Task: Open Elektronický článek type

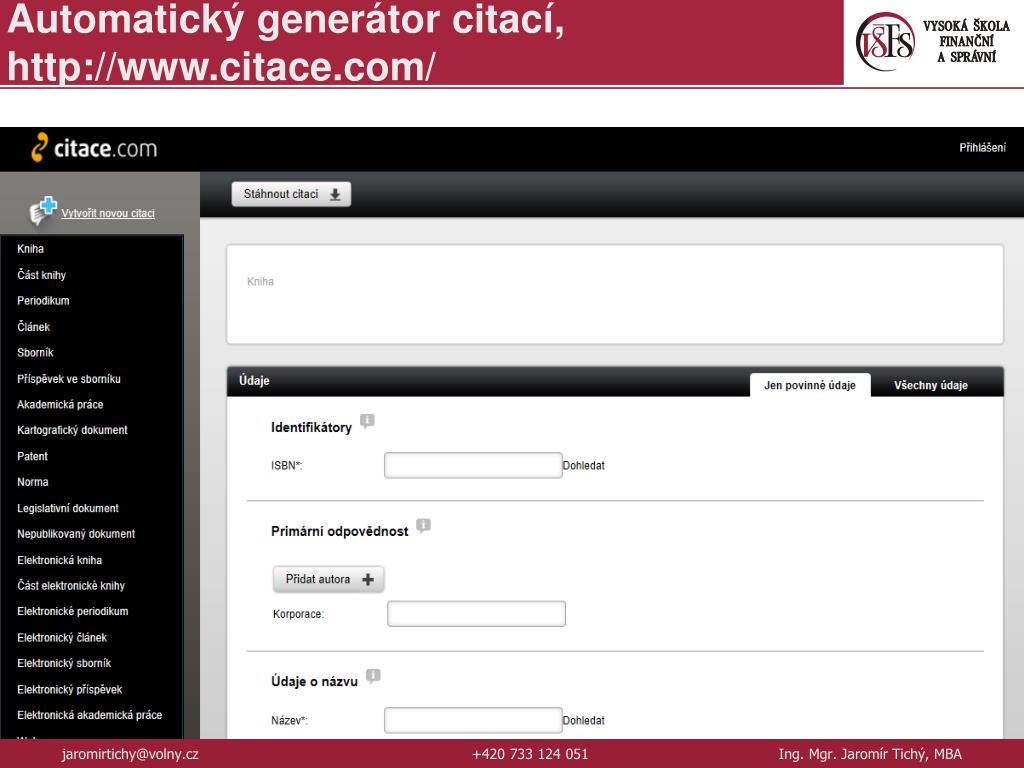Action: (x=62, y=637)
